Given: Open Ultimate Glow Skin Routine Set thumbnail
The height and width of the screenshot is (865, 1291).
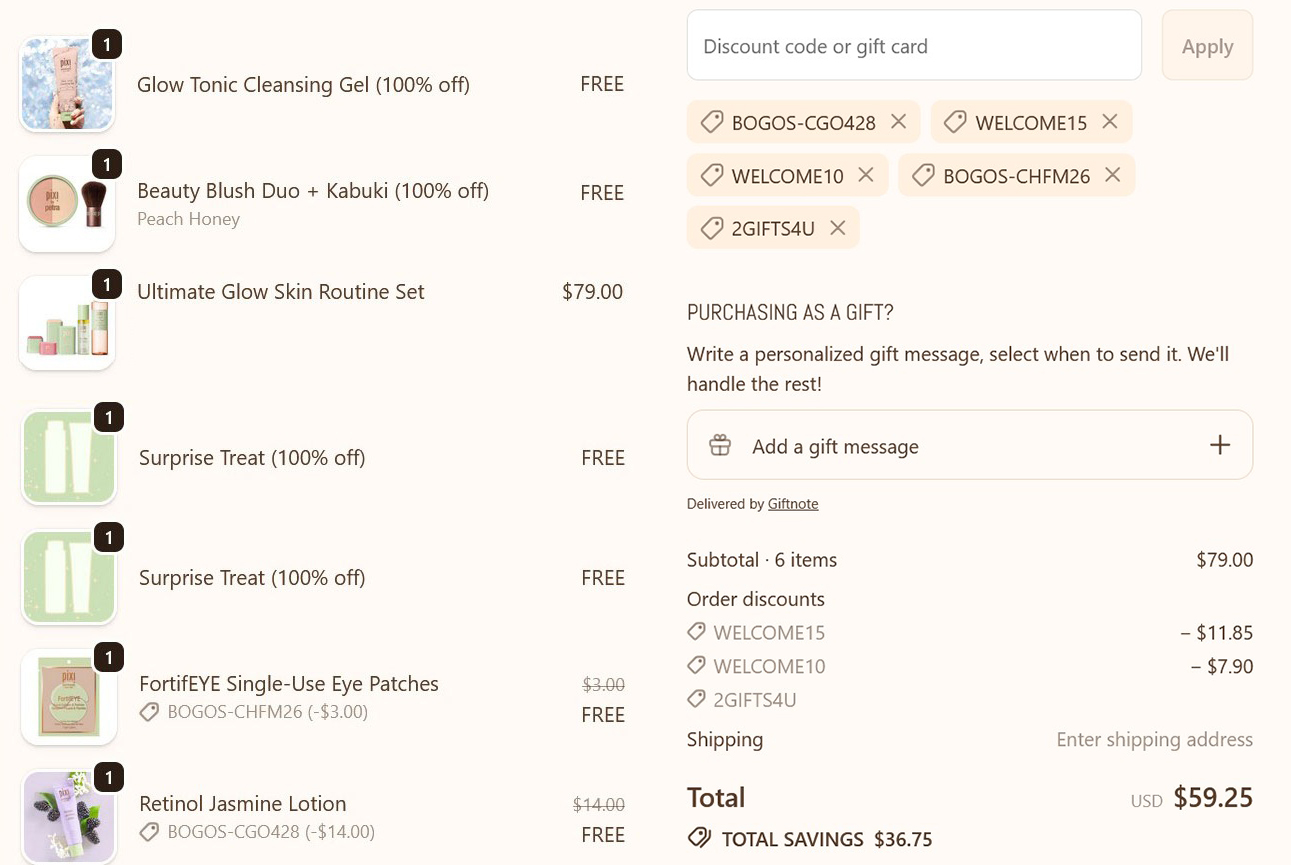Looking at the screenshot, I should click(67, 323).
